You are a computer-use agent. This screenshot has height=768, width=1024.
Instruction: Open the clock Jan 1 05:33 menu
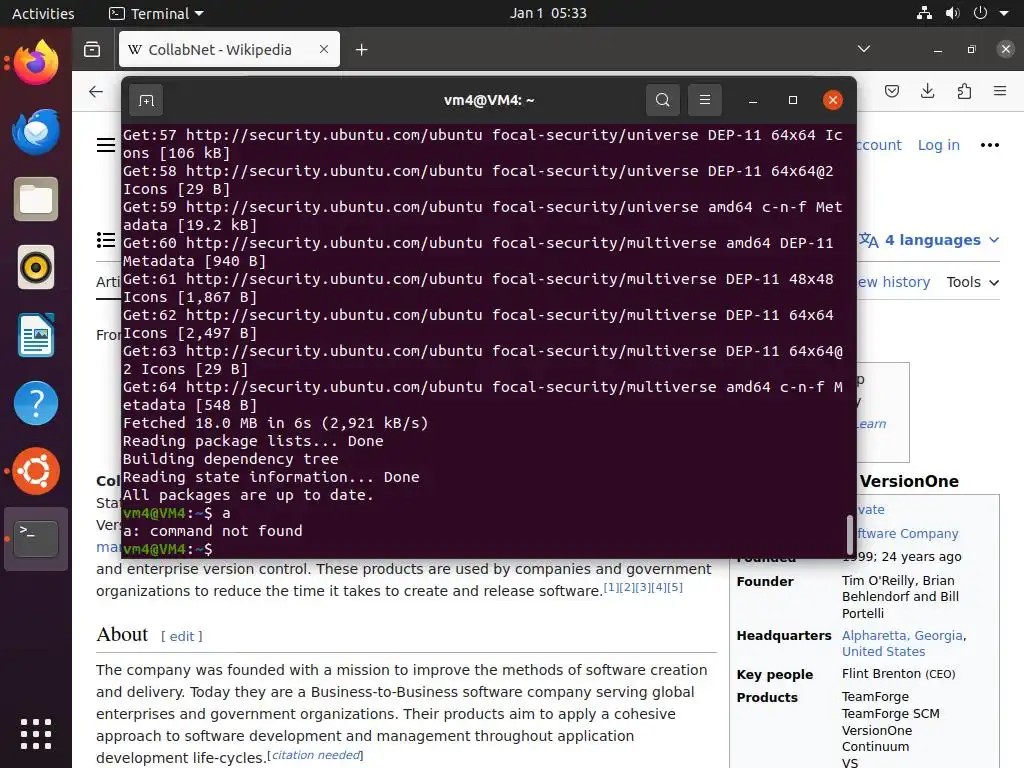pyautogui.click(x=548, y=13)
